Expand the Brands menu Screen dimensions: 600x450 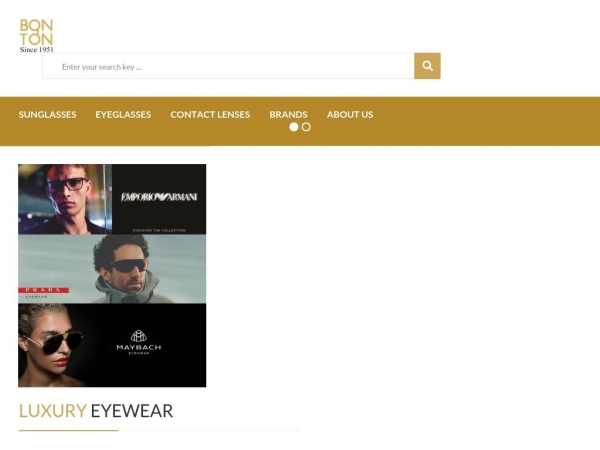(288, 115)
